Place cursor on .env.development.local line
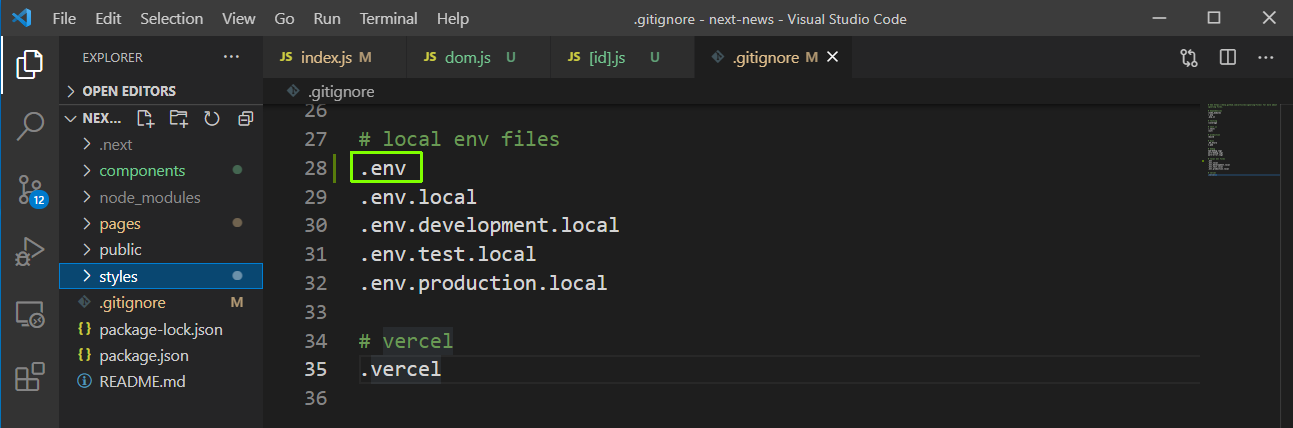Screen dimensions: 1293x428 (x=489, y=226)
